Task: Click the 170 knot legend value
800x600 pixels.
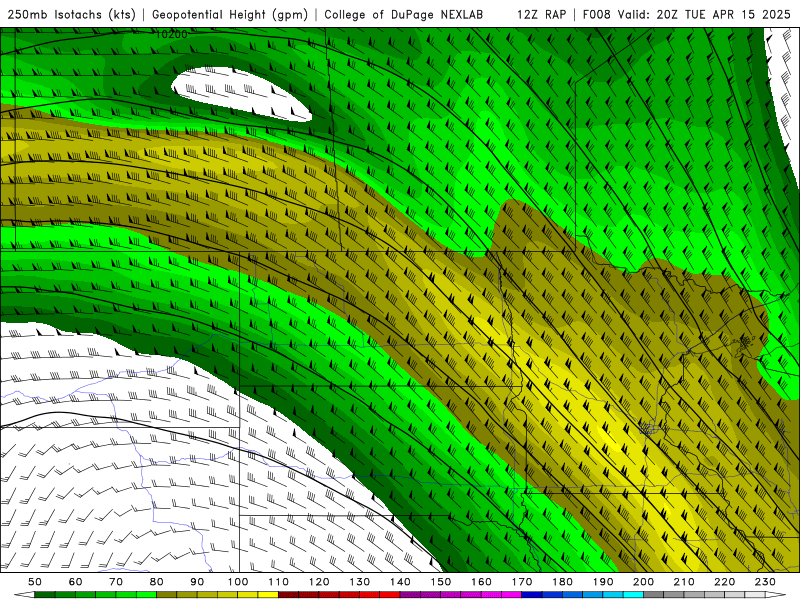Action: [522, 582]
